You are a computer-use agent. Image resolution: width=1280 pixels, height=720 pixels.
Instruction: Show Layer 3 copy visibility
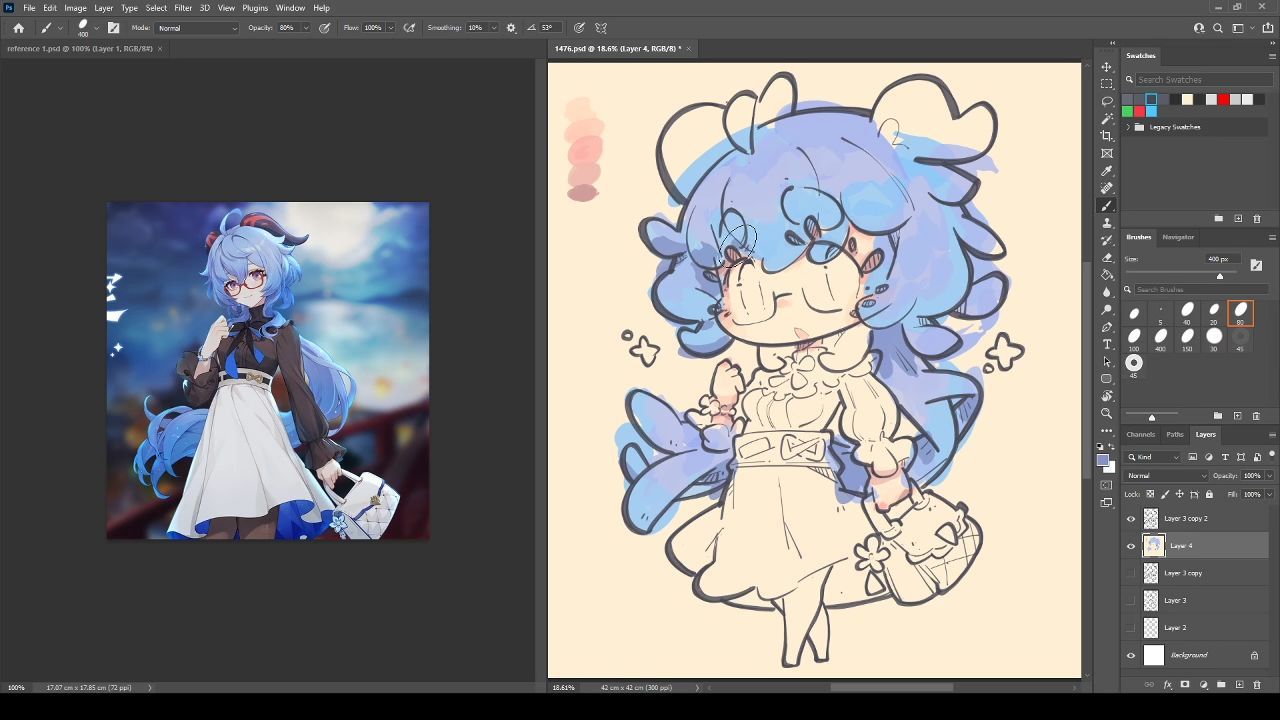[1131, 573]
